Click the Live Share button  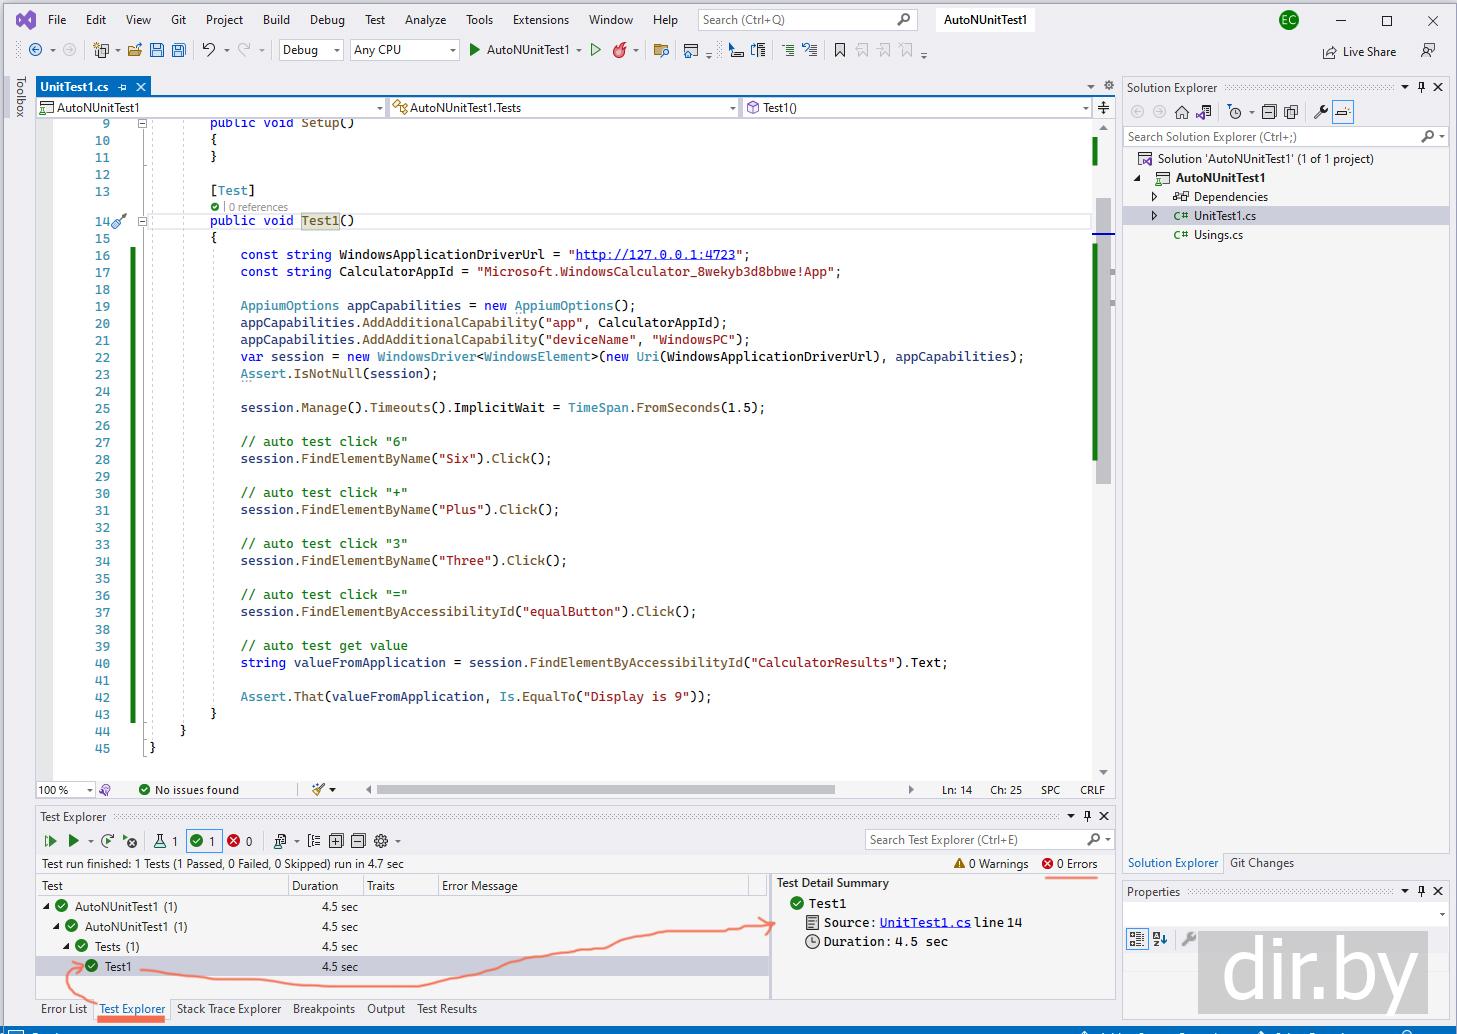1359,52
